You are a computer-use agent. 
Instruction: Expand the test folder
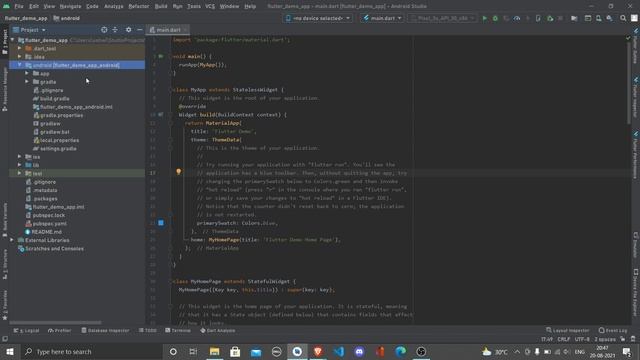tap(19, 173)
